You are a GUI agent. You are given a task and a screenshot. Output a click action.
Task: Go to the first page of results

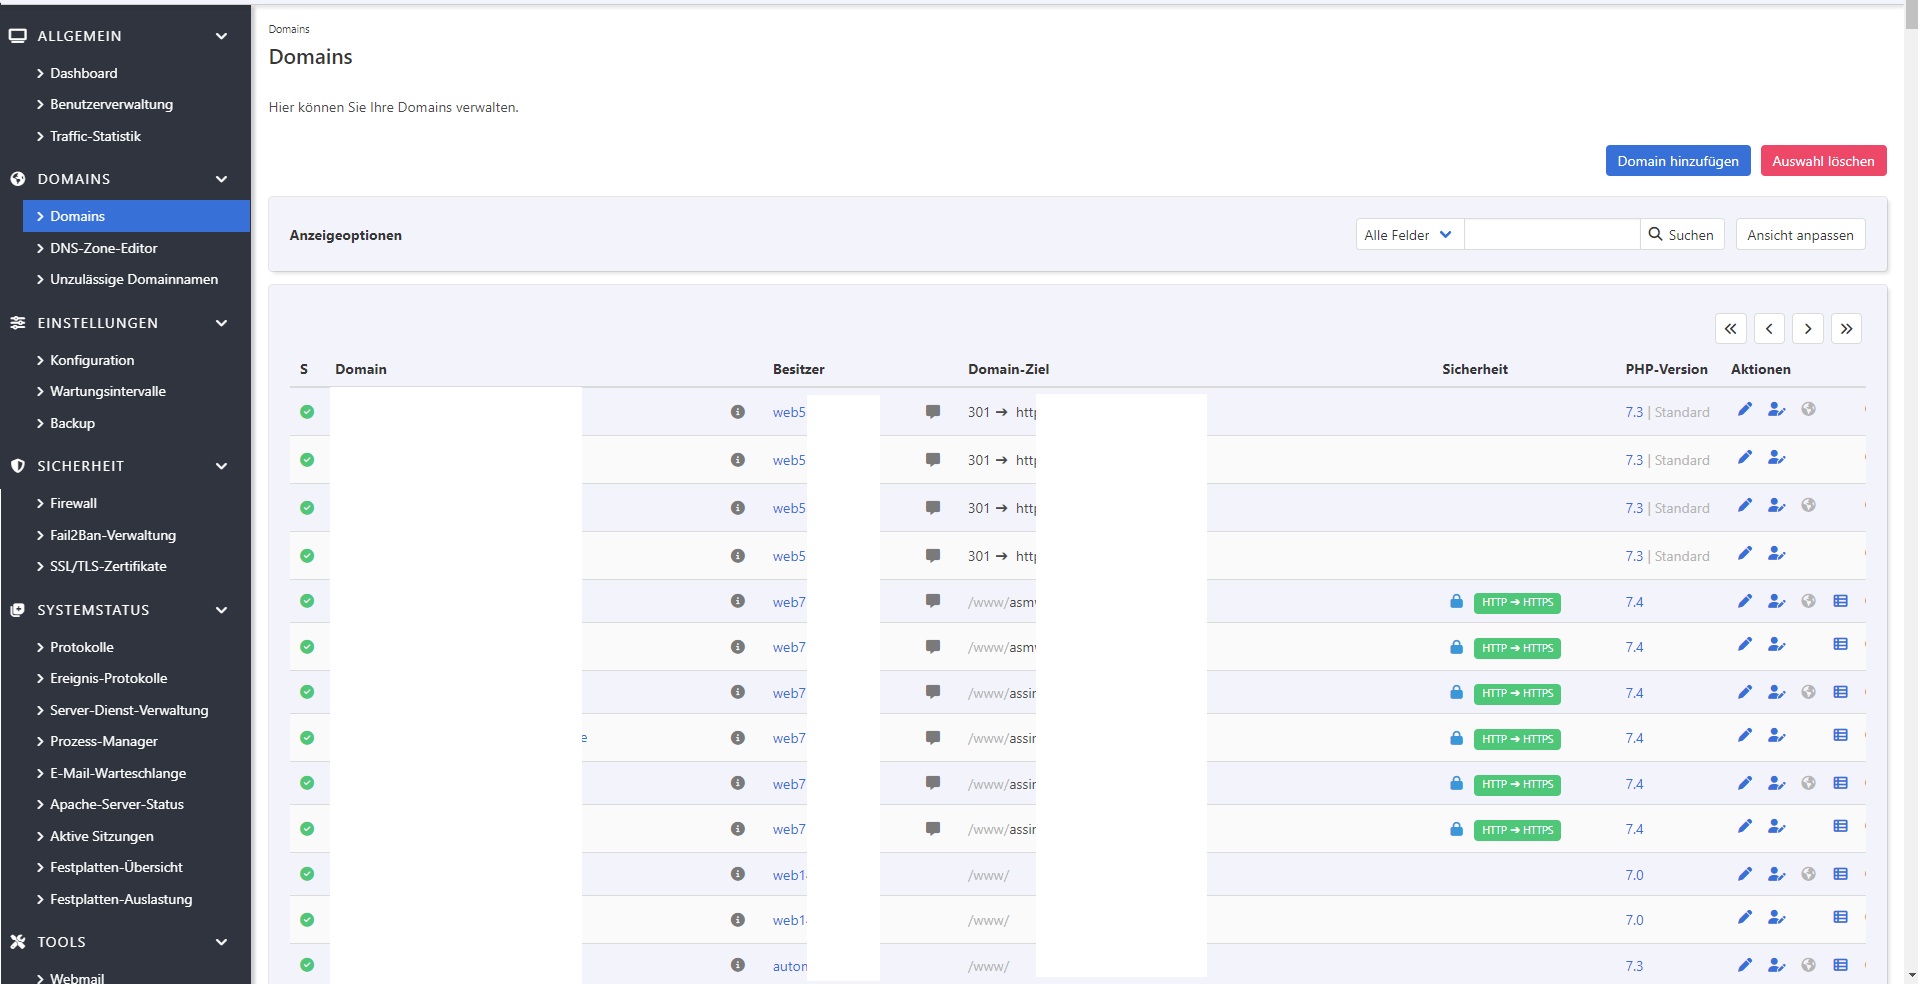coord(1730,329)
